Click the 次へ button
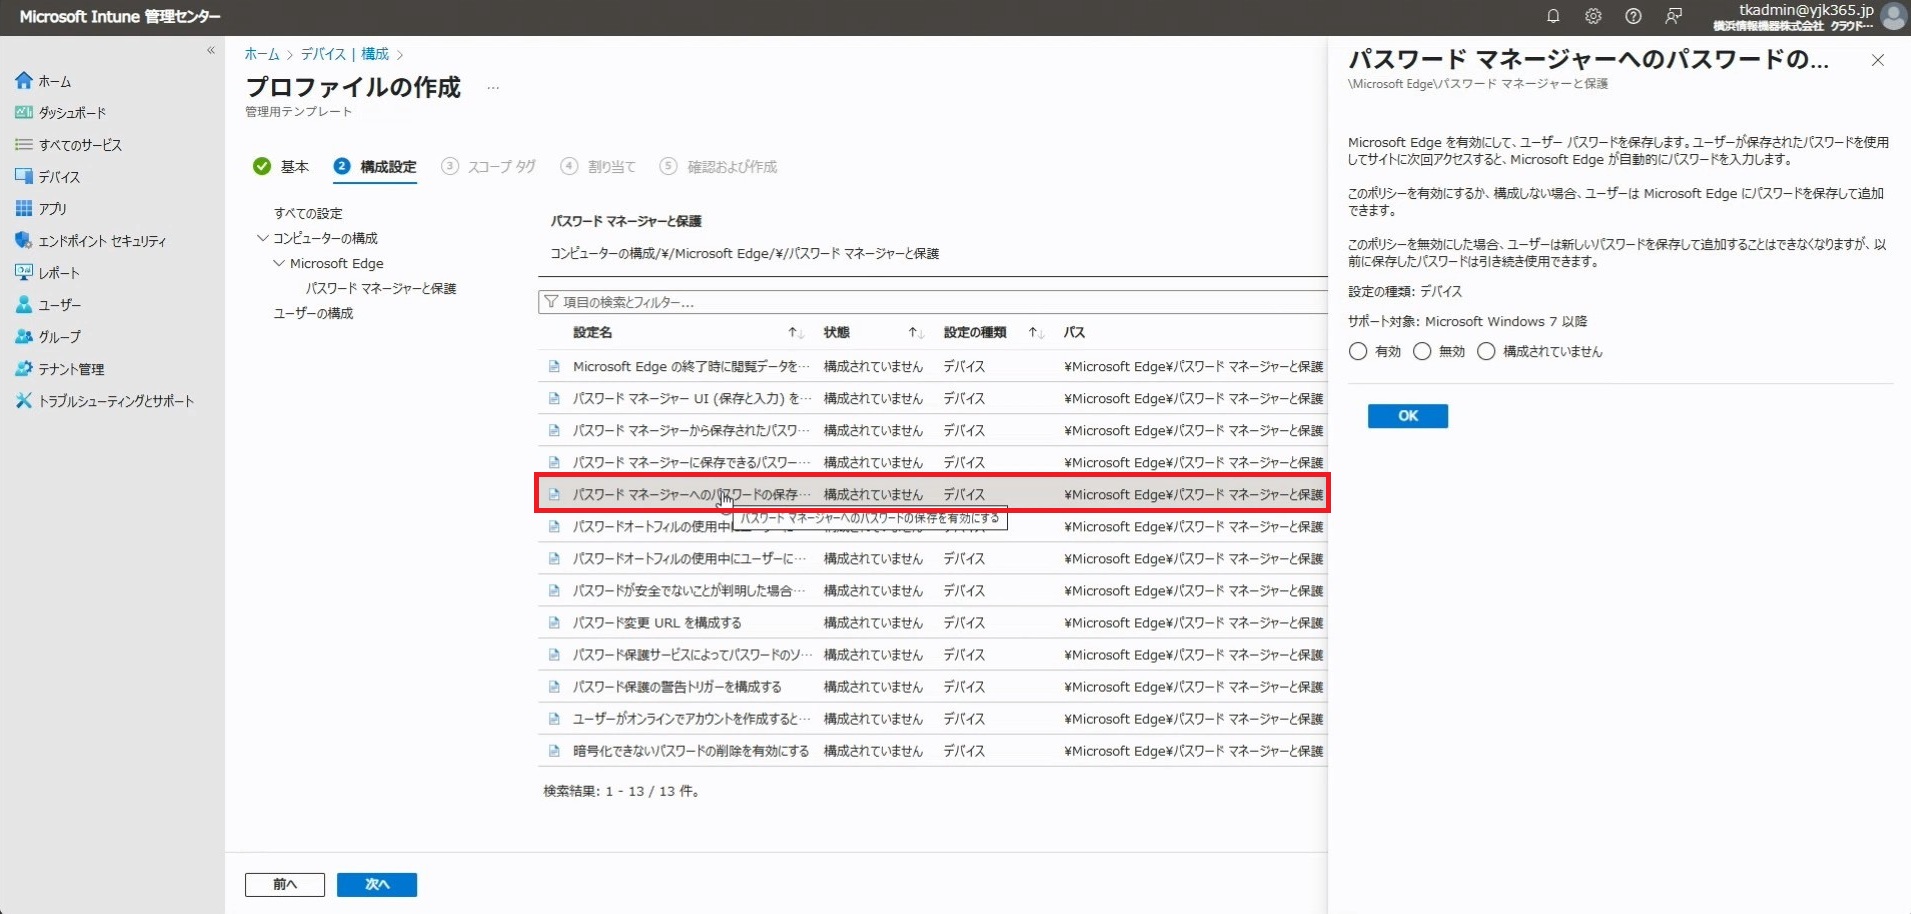1911x914 pixels. tap(376, 885)
